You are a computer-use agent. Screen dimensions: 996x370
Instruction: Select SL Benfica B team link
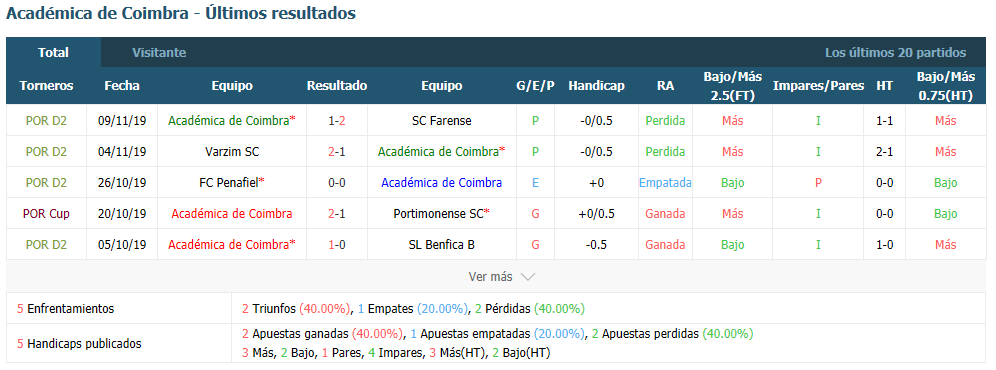[441, 245]
